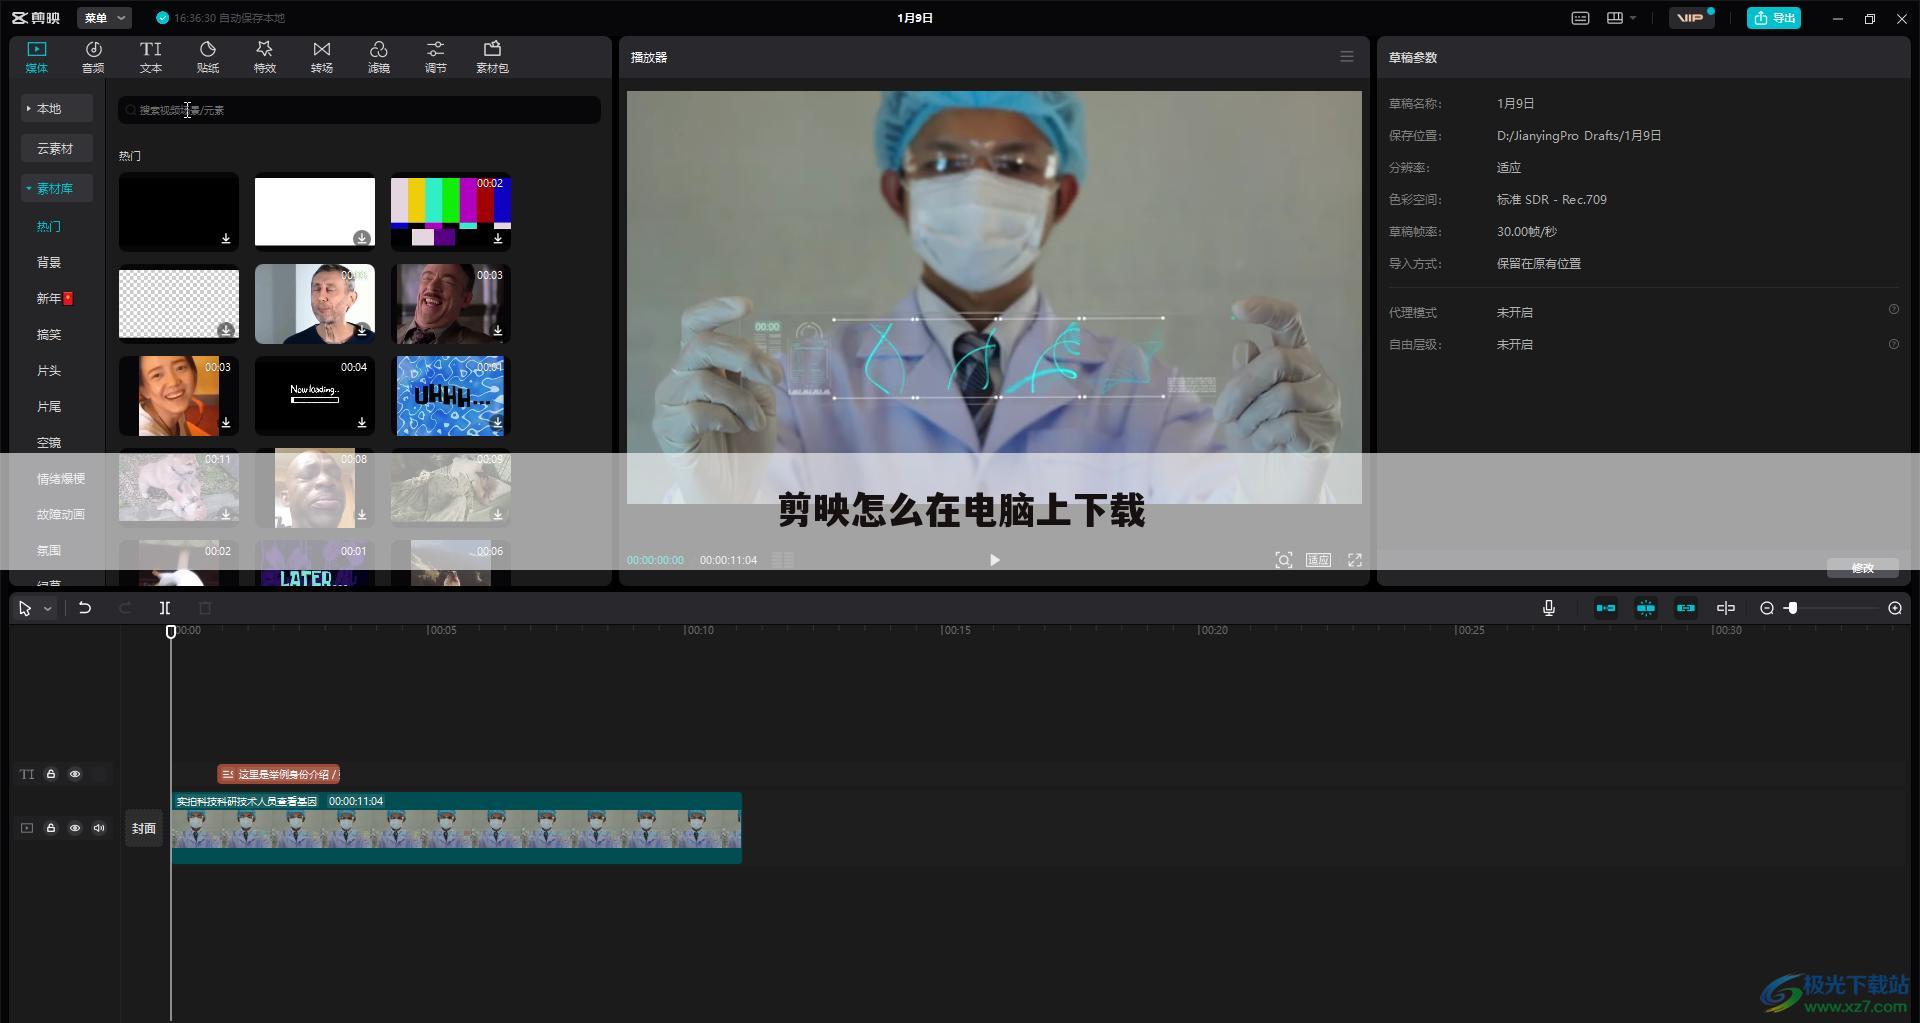
Task: Undo the last action
Action: click(x=85, y=608)
